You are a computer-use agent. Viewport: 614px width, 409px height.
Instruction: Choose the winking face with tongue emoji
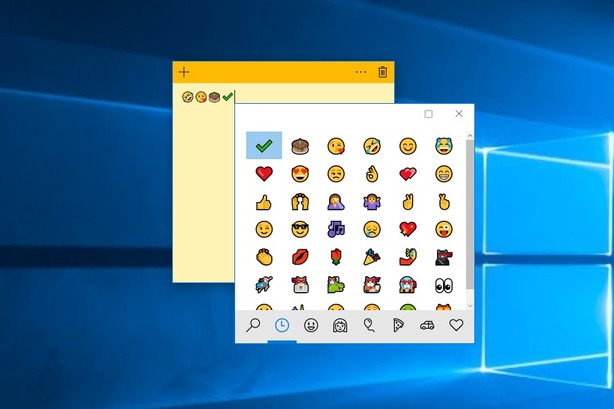tap(444, 229)
